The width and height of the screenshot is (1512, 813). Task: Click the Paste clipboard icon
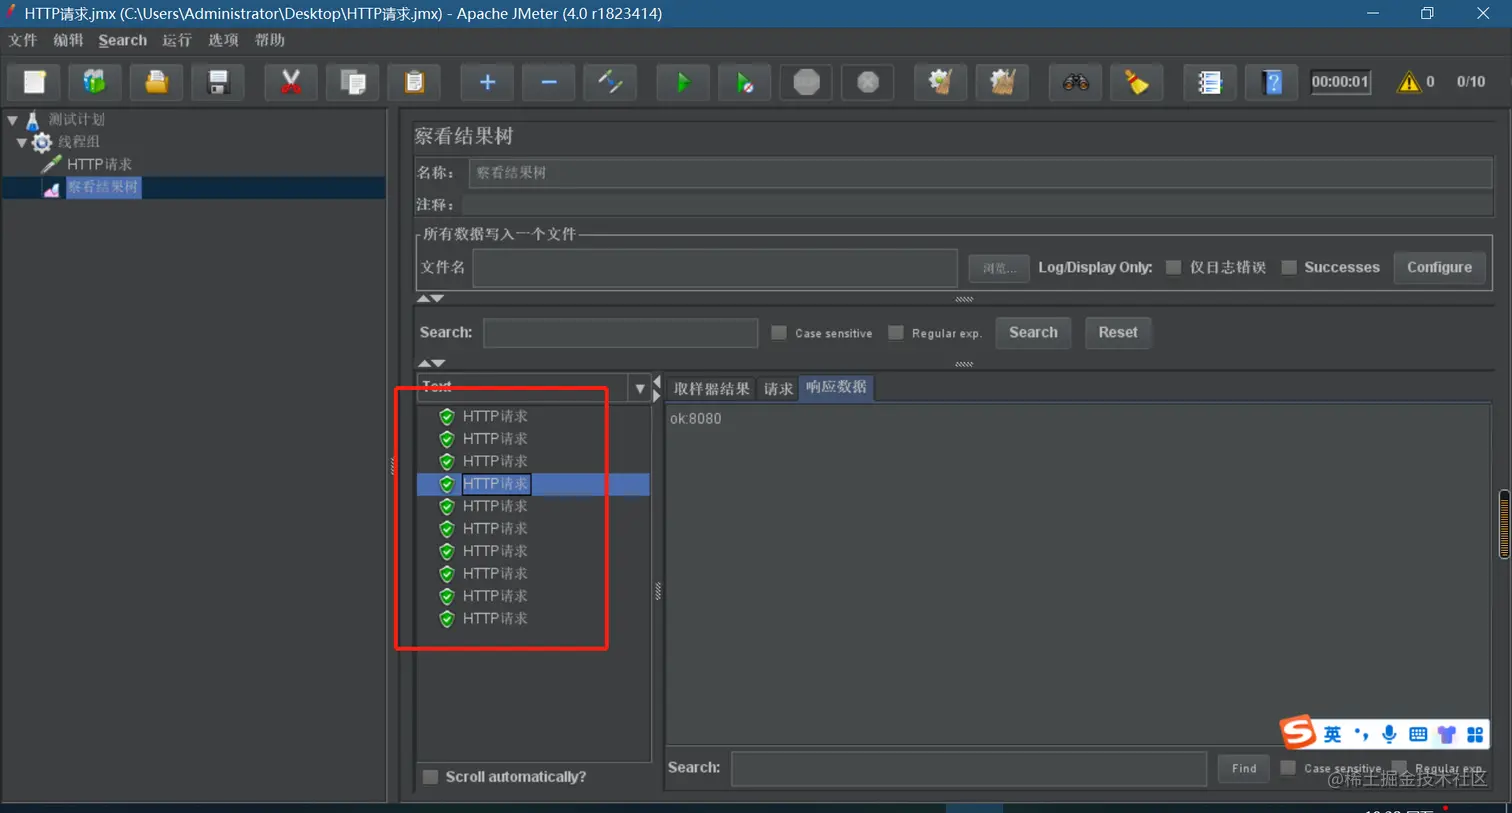tap(414, 82)
